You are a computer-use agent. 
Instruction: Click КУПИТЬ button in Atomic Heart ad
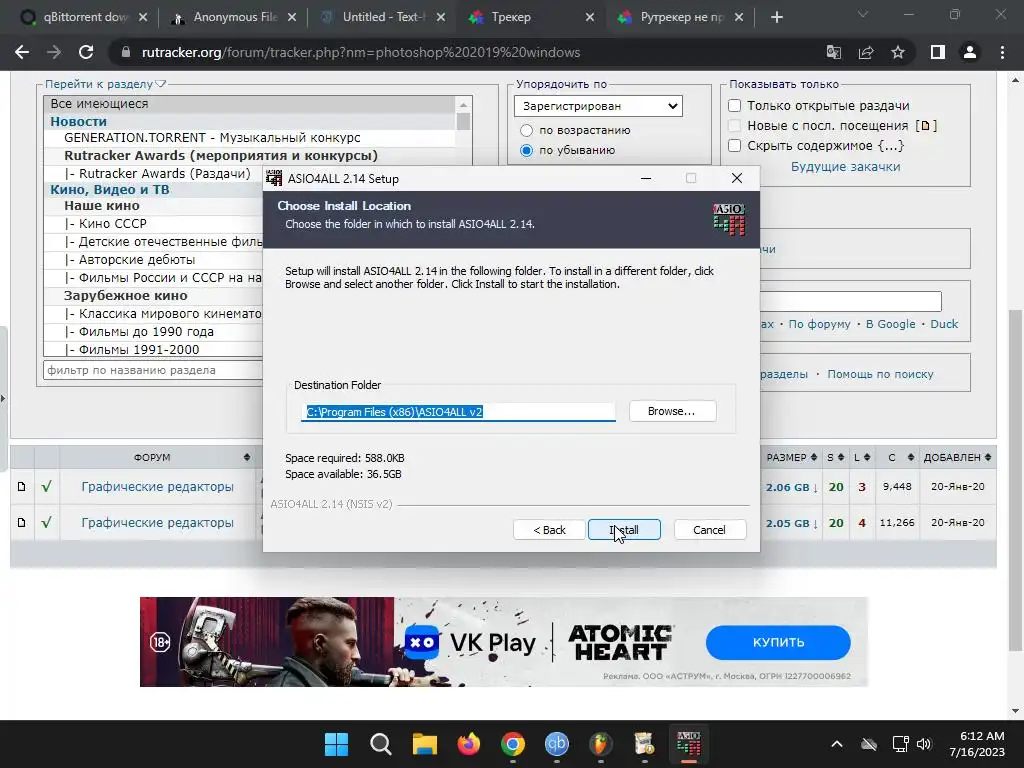[x=778, y=643]
